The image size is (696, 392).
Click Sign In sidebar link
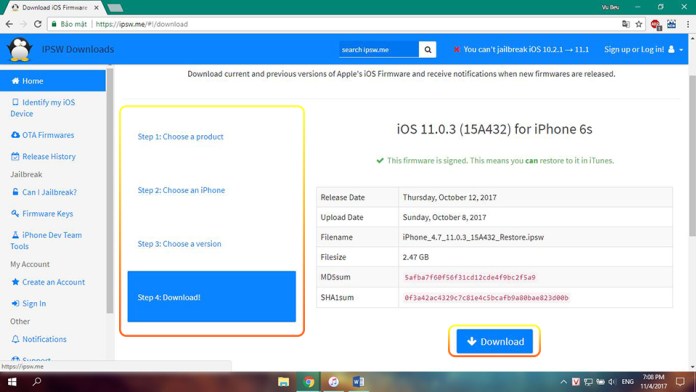(x=29, y=304)
